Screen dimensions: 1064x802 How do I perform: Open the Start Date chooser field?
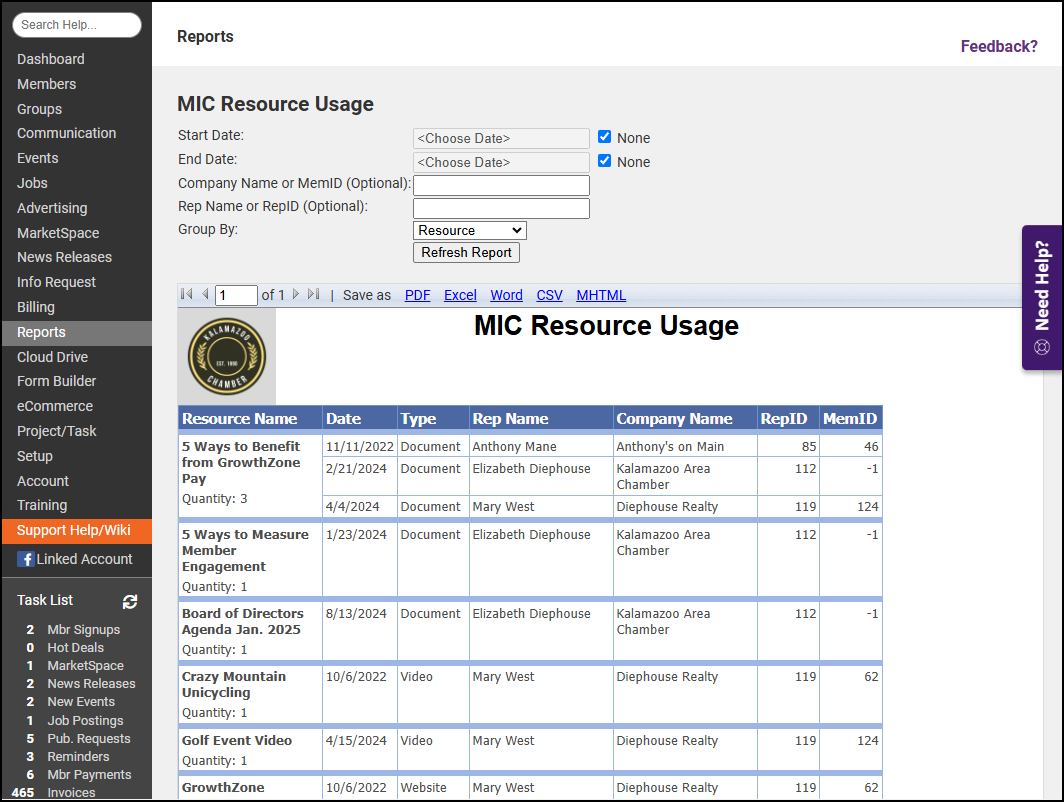pos(501,139)
